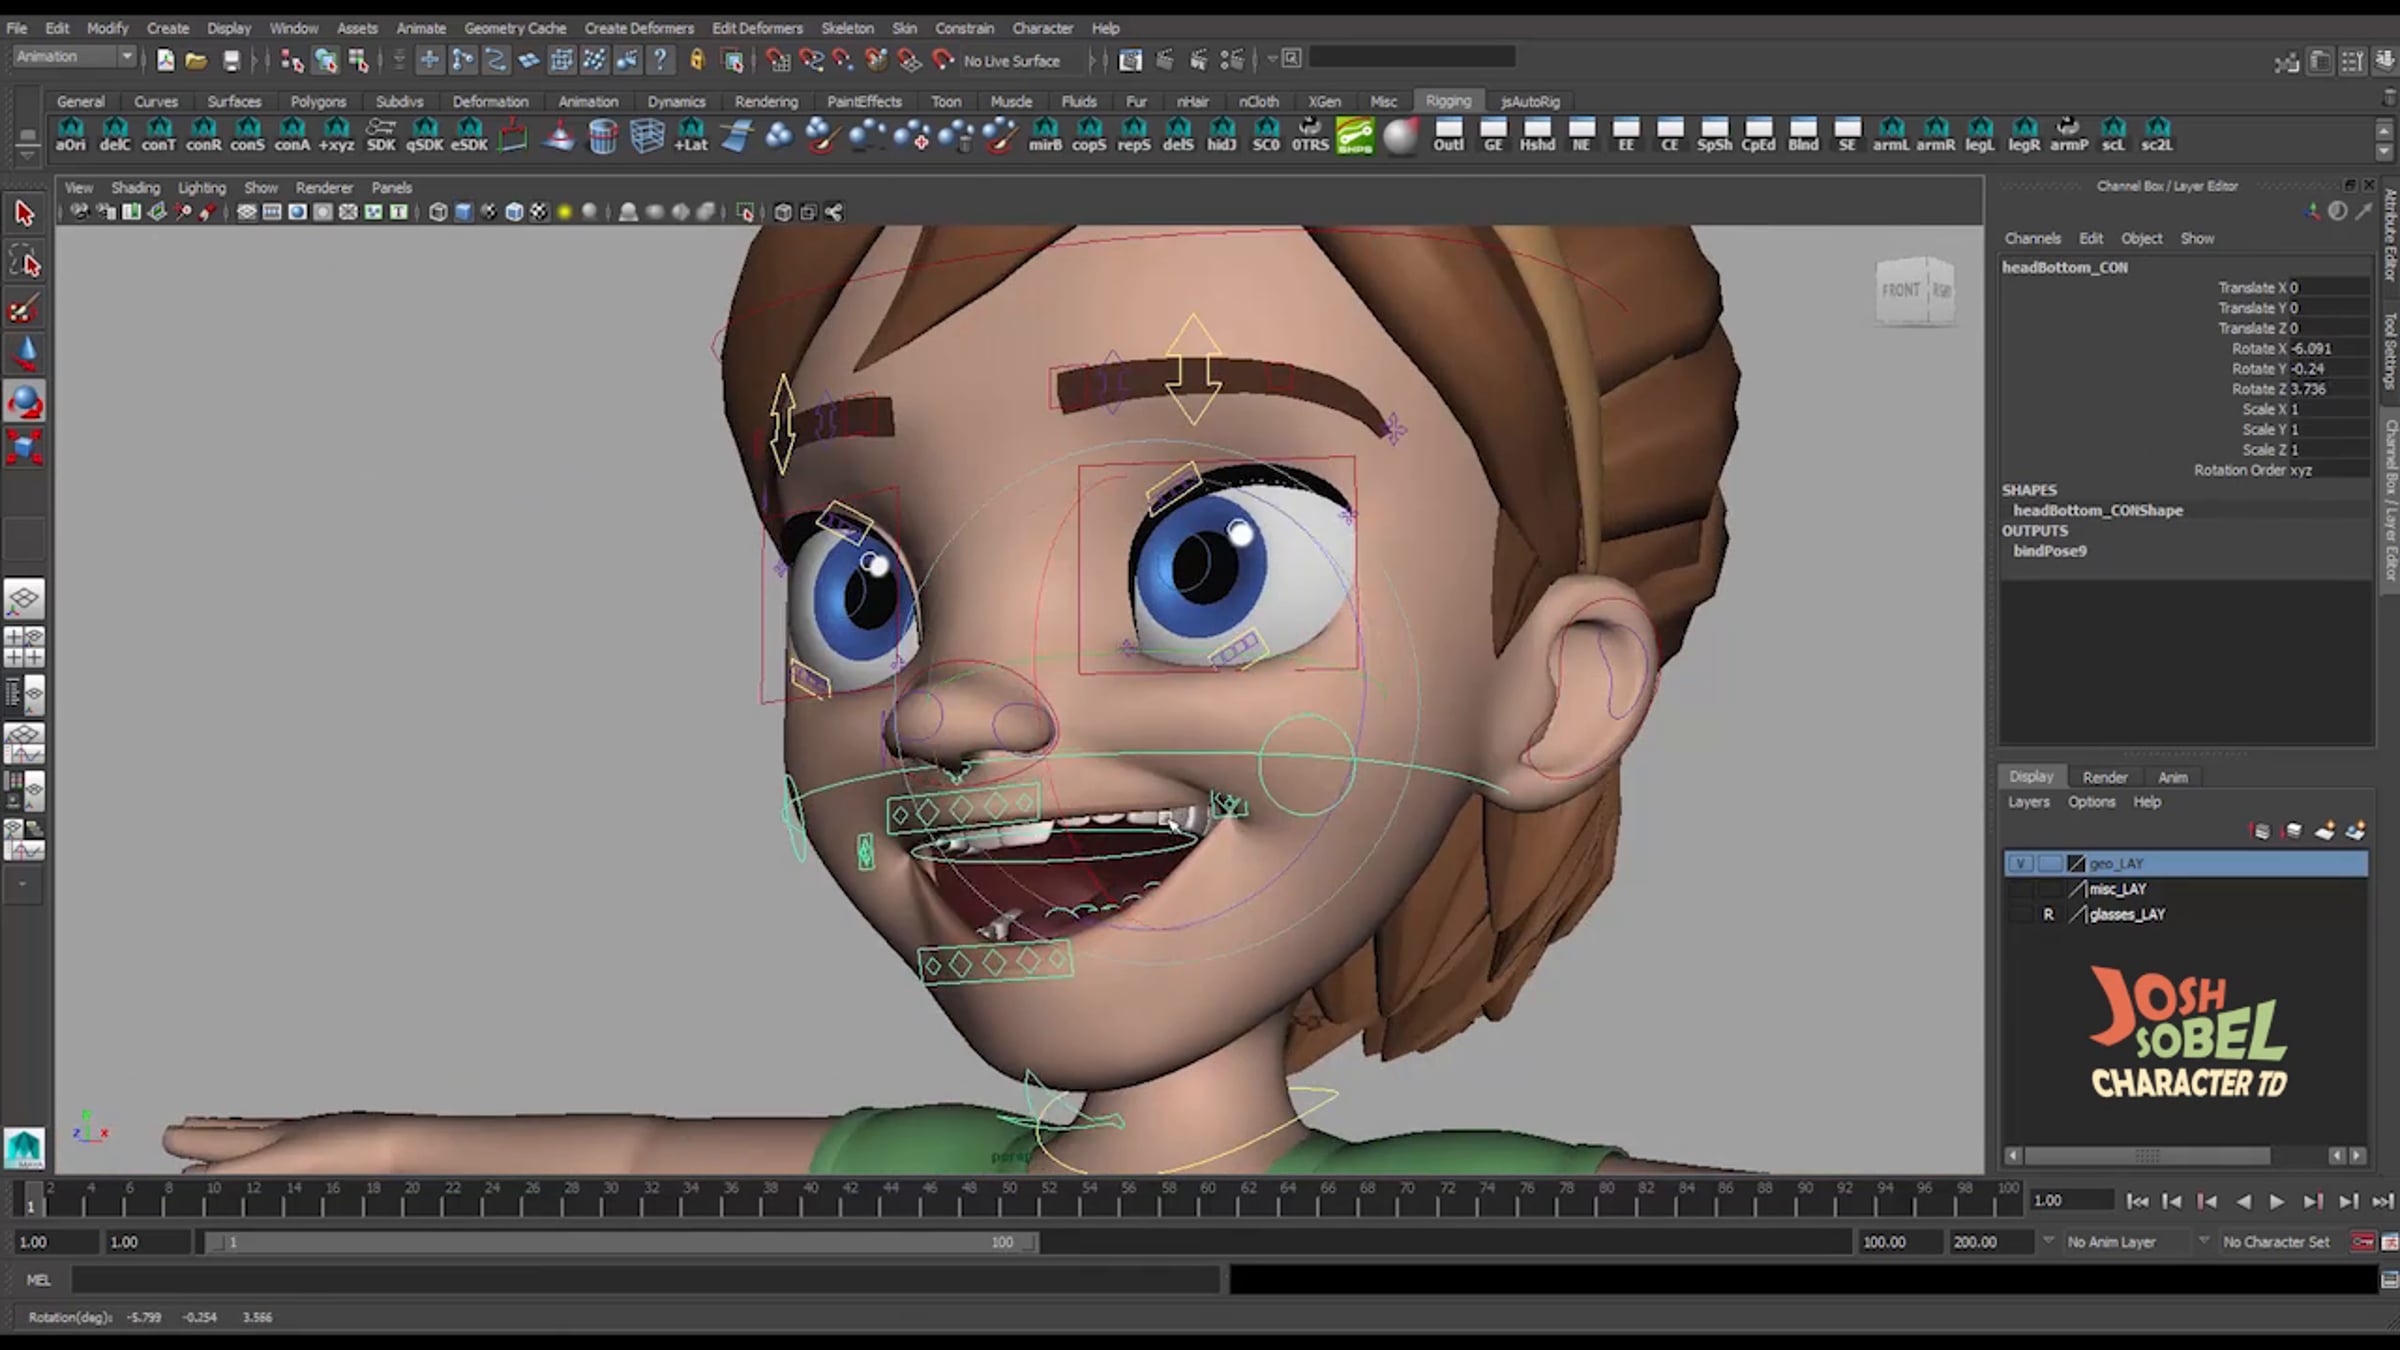Click the Go to start of range button

click(2138, 1201)
